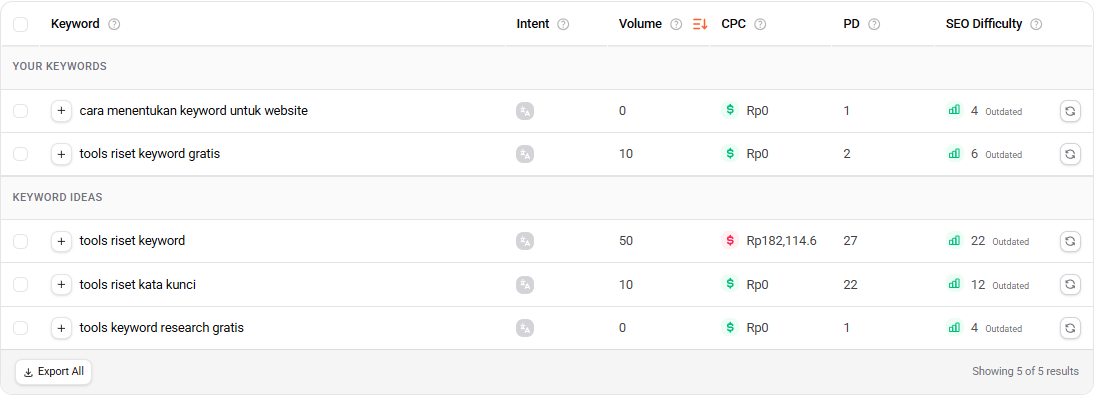Click intent translate icon for tools riset keyword gratis

coord(525,154)
